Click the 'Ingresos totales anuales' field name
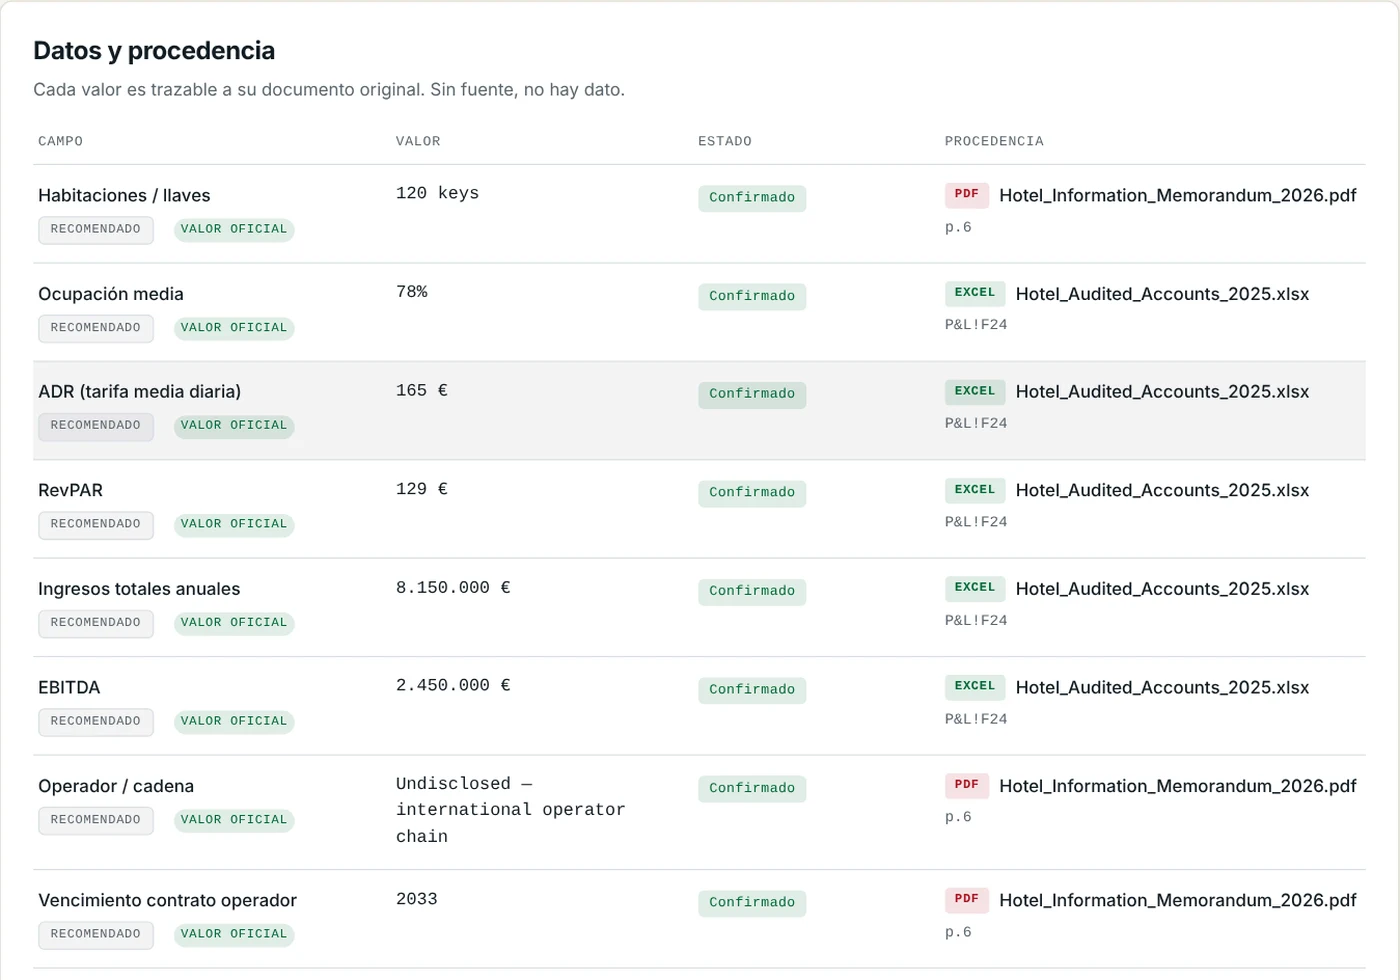The image size is (1400, 980). [139, 589]
